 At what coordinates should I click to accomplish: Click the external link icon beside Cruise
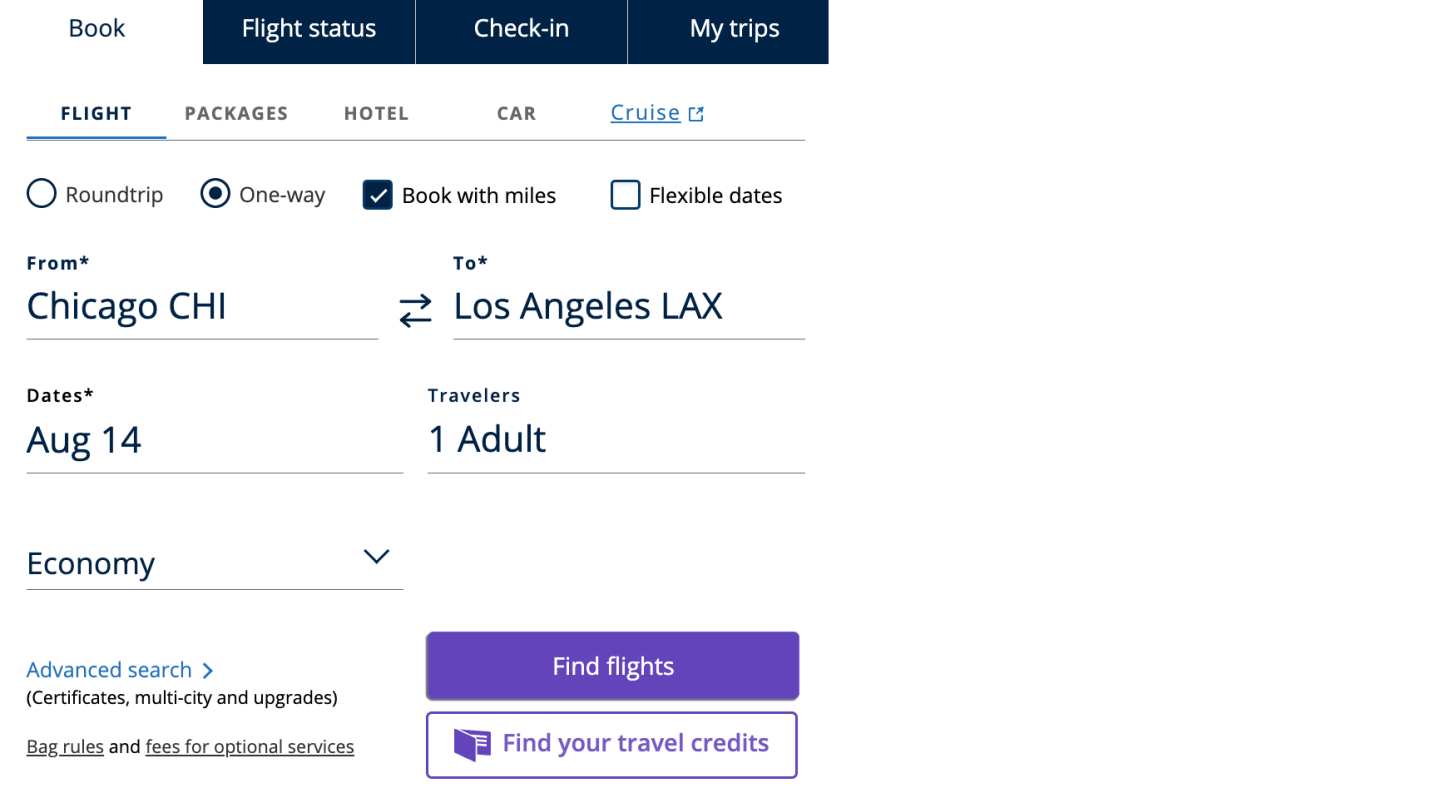696,114
